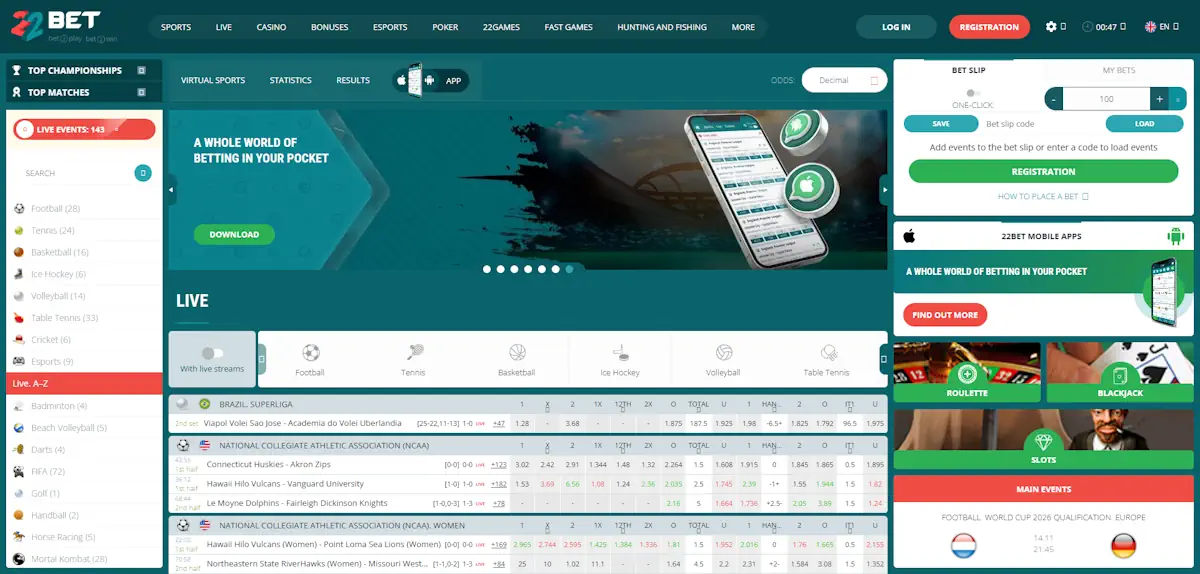
Task: Open the Live events 143 red button
Action: point(84,129)
